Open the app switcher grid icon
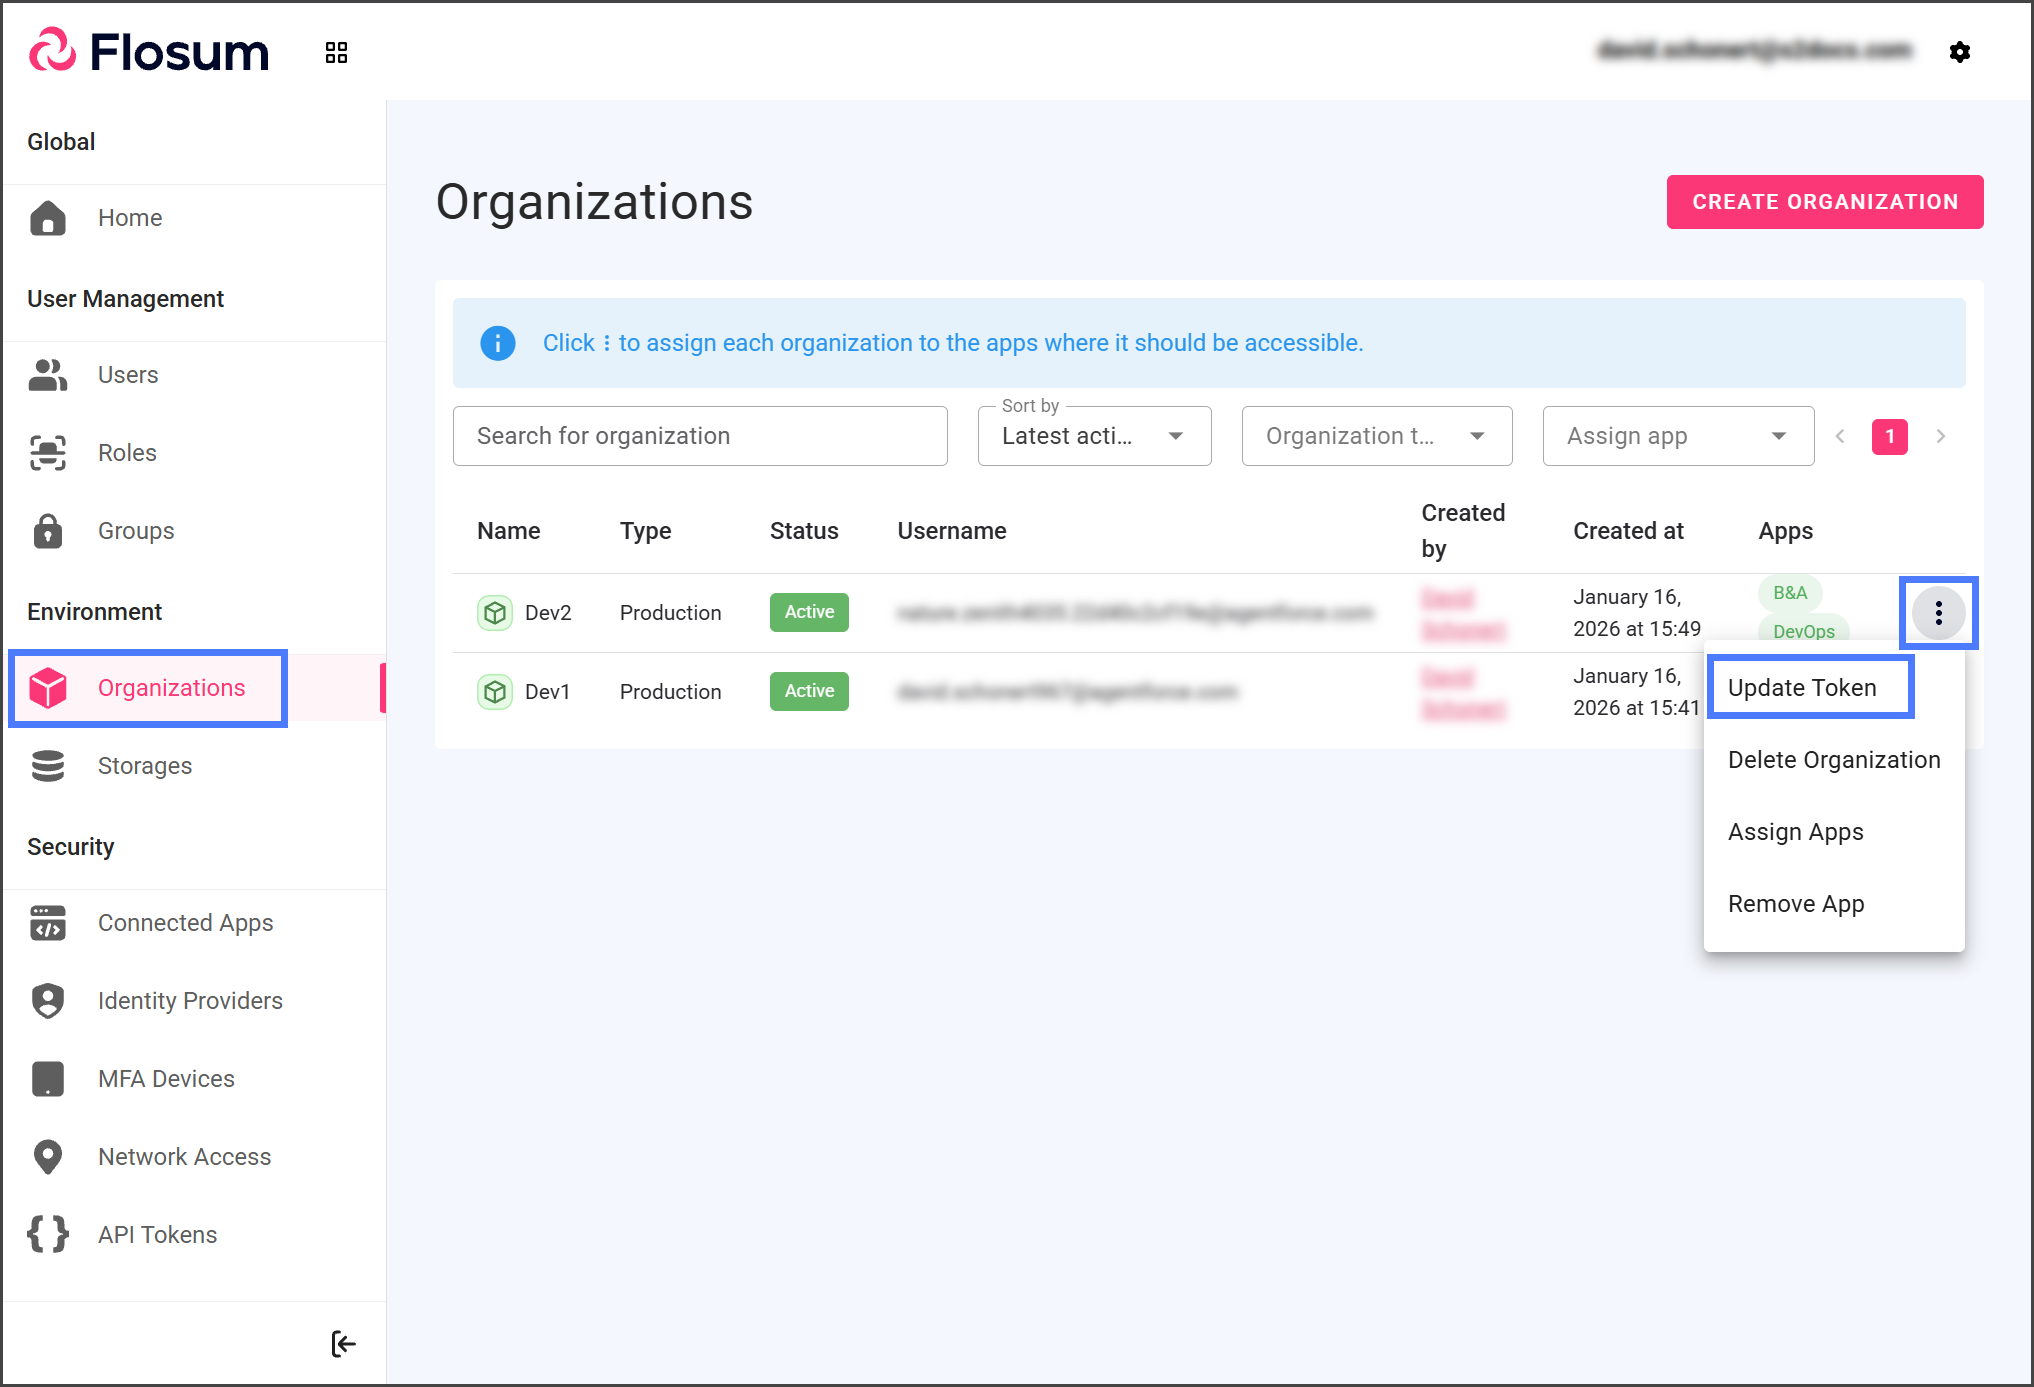The width and height of the screenshot is (2034, 1387). pos(336,53)
